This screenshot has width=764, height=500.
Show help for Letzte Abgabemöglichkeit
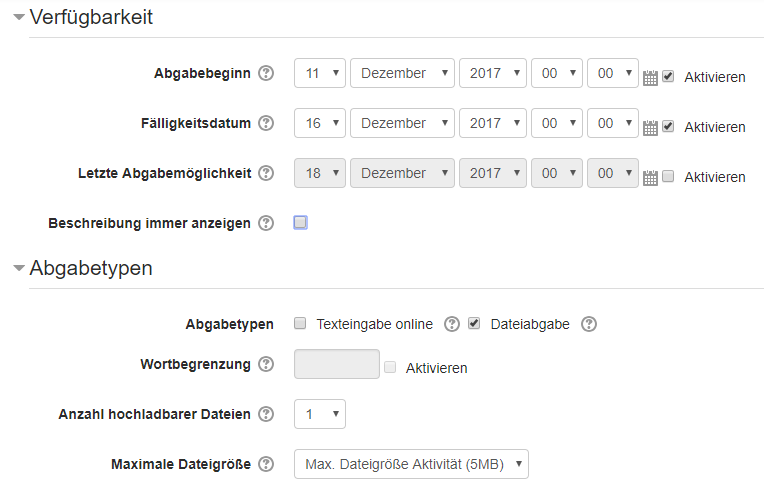click(x=266, y=173)
